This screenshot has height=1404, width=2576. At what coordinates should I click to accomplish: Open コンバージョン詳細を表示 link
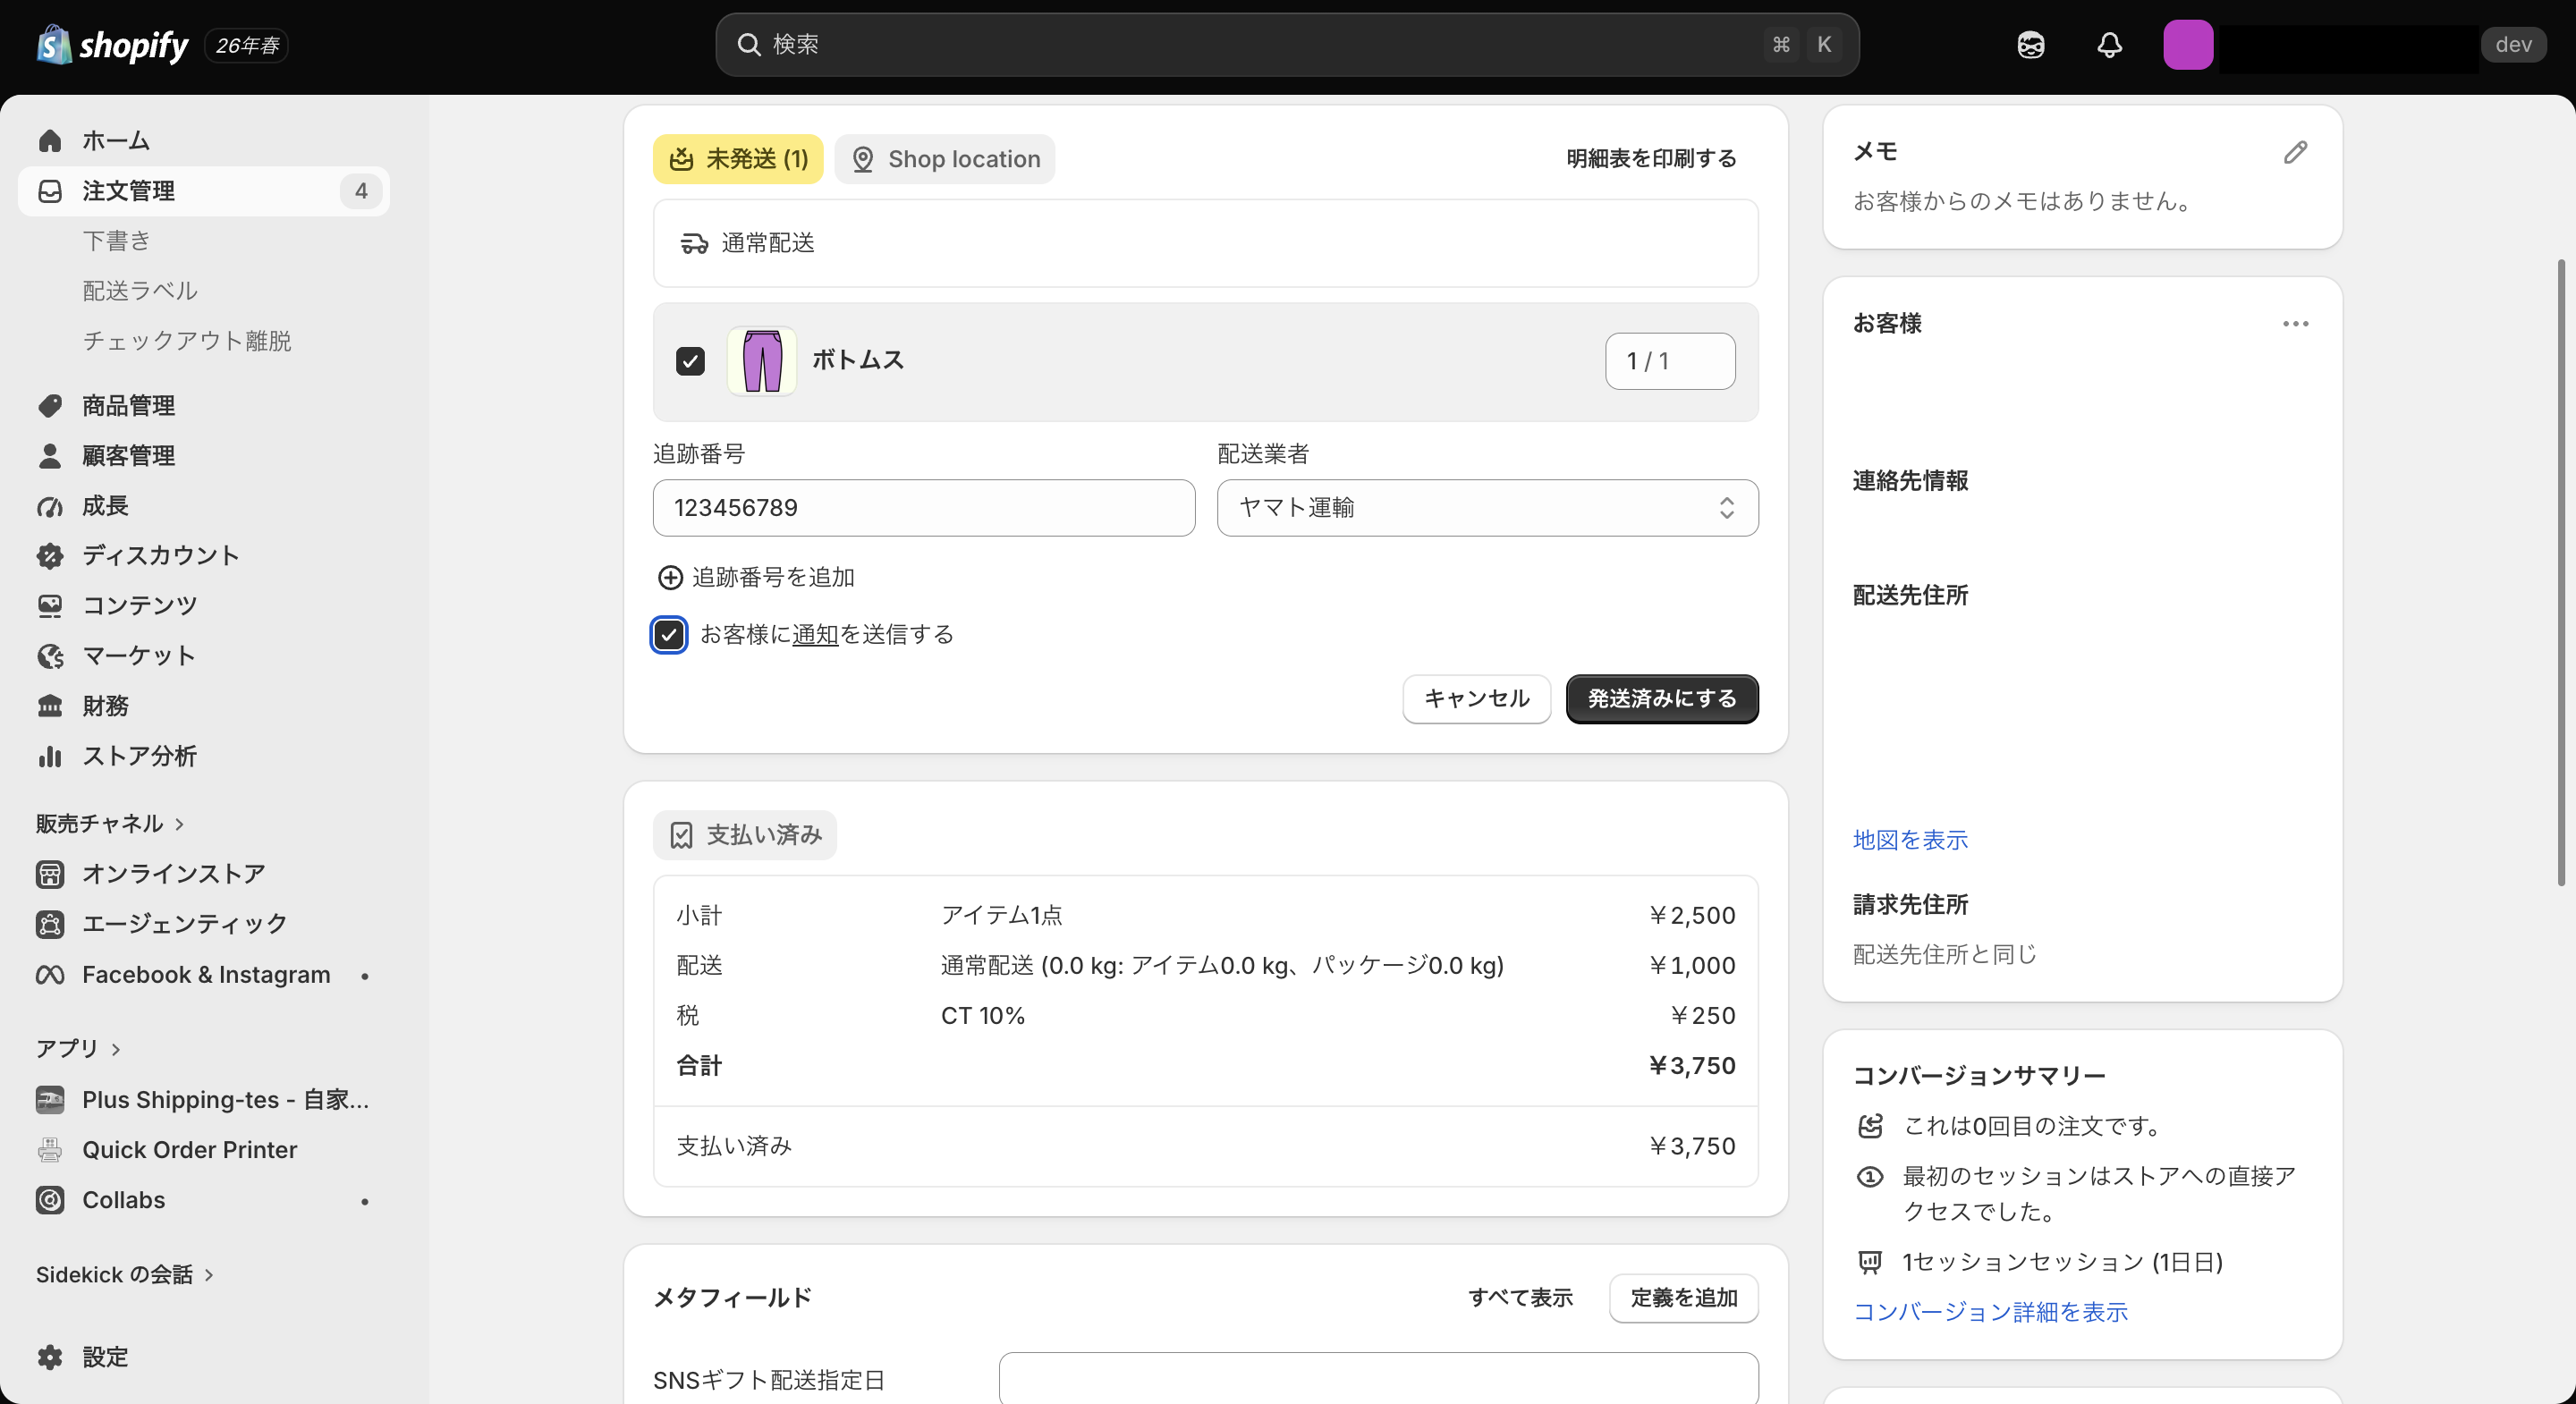coord(1990,1312)
